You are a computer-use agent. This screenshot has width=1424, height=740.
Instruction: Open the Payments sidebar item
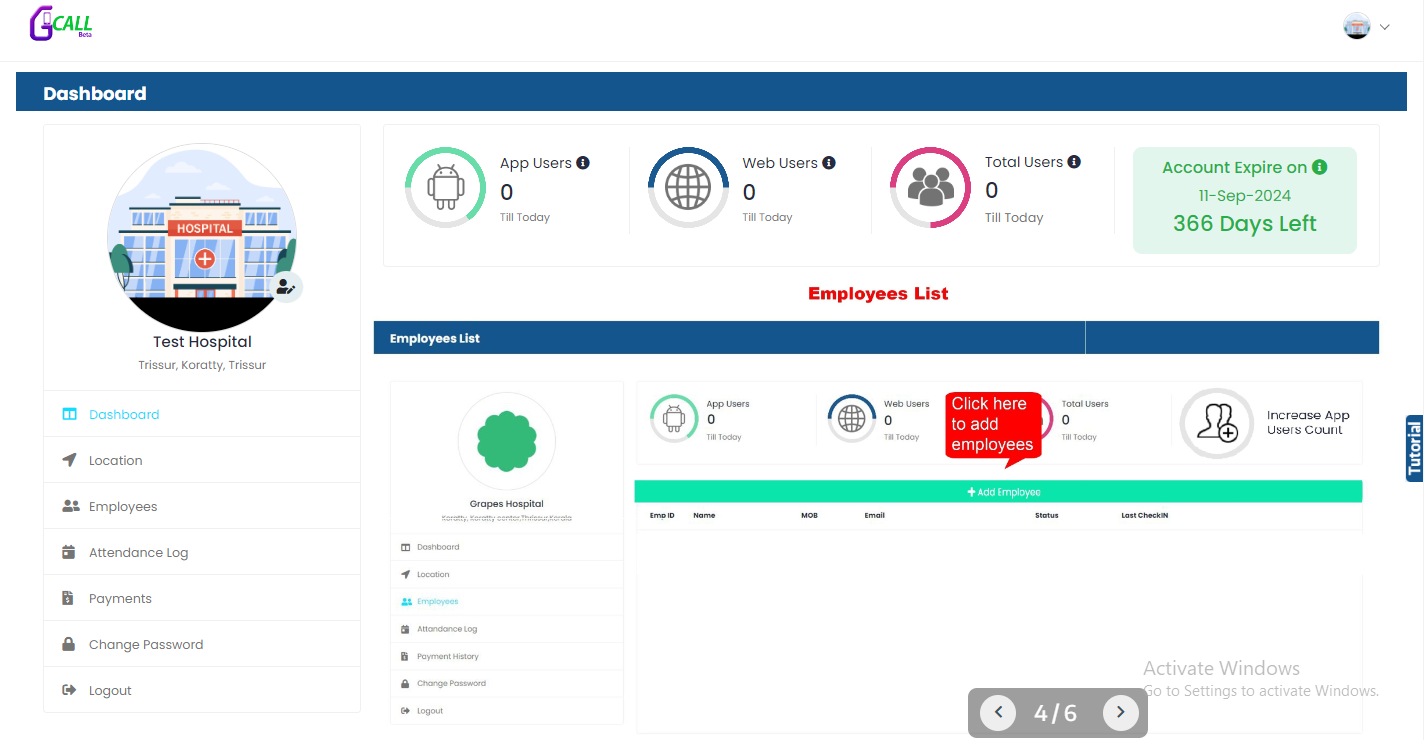coord(202,598)
